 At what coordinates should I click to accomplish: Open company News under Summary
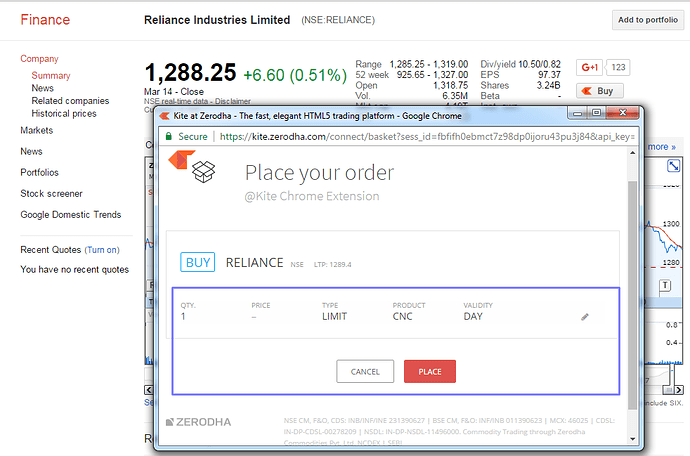click(42, 88)
